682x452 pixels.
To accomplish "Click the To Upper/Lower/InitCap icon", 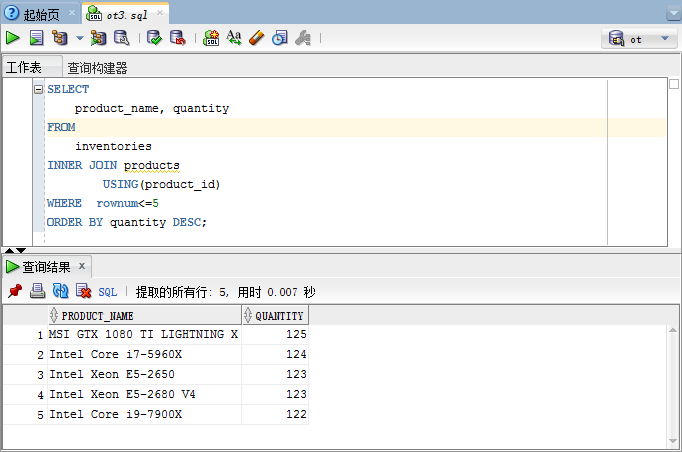I will click(x=234, y=38).
